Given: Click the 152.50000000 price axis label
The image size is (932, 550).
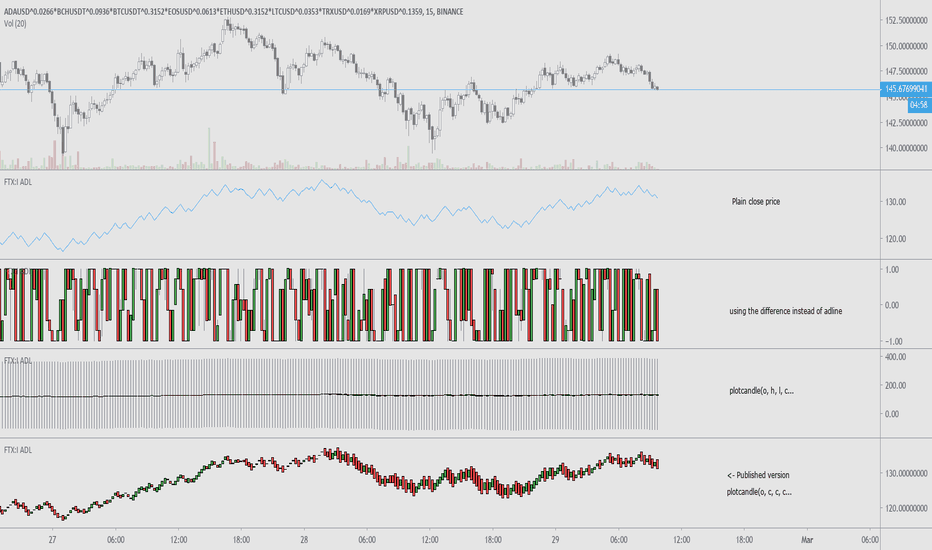Looking at the screenshot, I should point(906,20).
